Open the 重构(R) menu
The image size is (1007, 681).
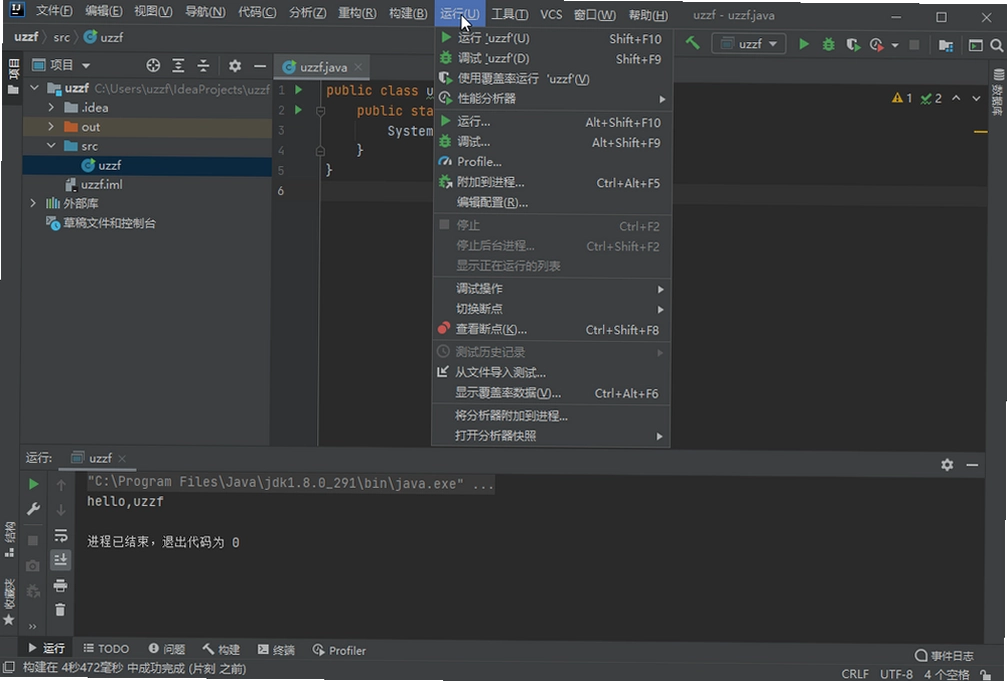point(357,12)
